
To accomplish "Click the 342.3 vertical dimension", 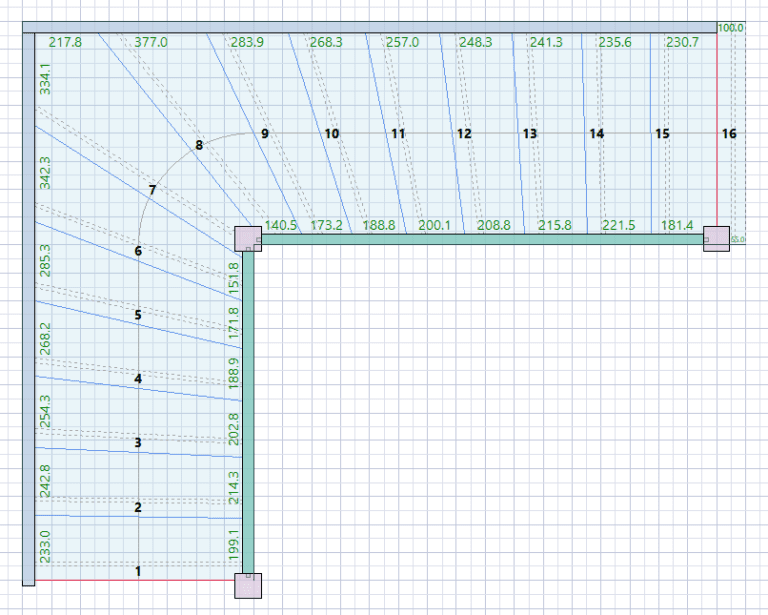I will (45, 173).
